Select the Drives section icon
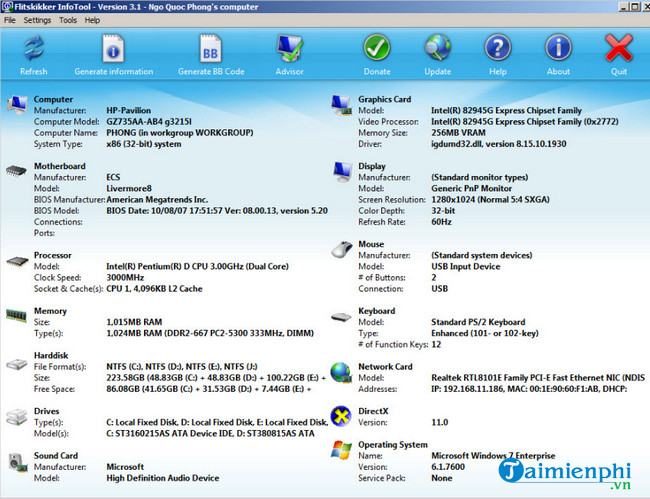The width and height of the screenshot is (650, 499). pos(17,417)
